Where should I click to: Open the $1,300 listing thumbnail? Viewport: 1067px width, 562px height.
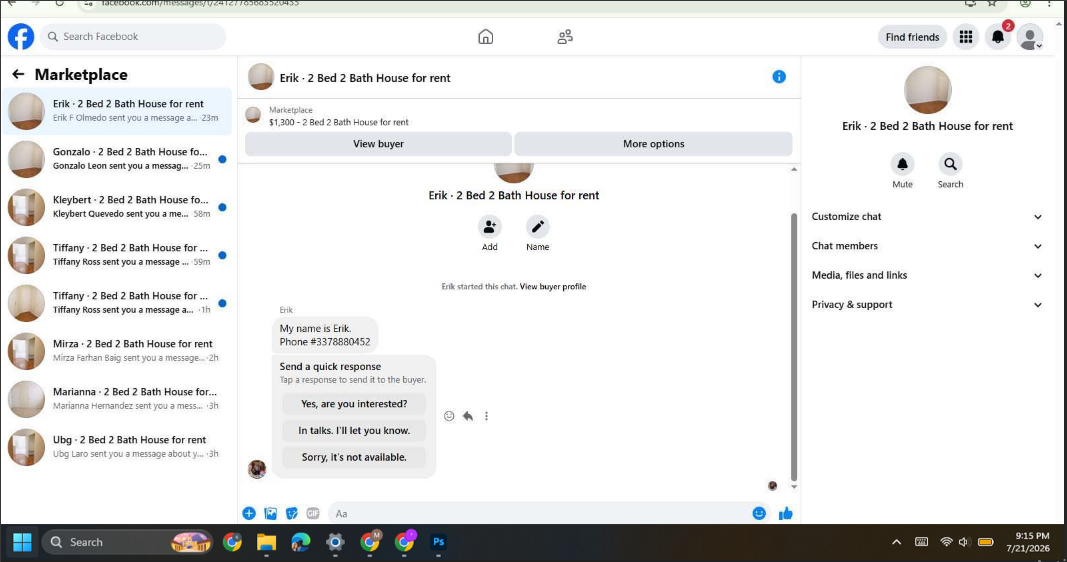[x=253, y=115]
